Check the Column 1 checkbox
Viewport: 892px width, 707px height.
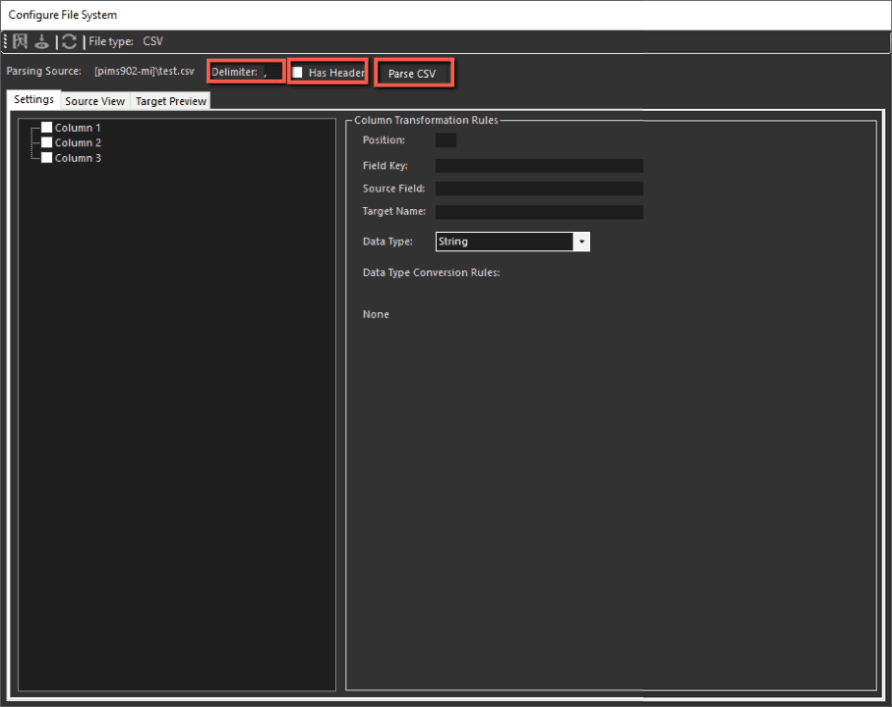click(46, 127)
